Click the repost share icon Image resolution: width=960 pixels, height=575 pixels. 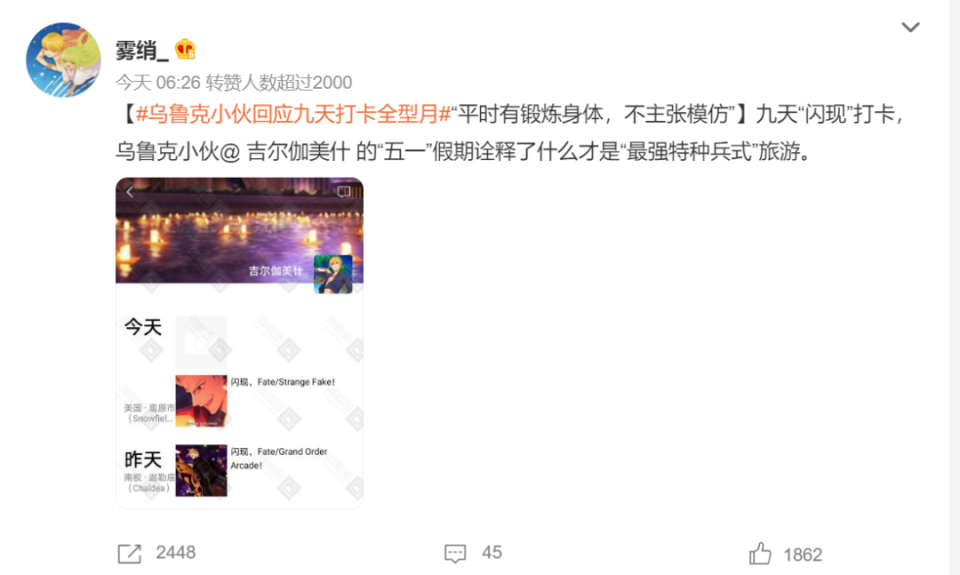point(129,554)
